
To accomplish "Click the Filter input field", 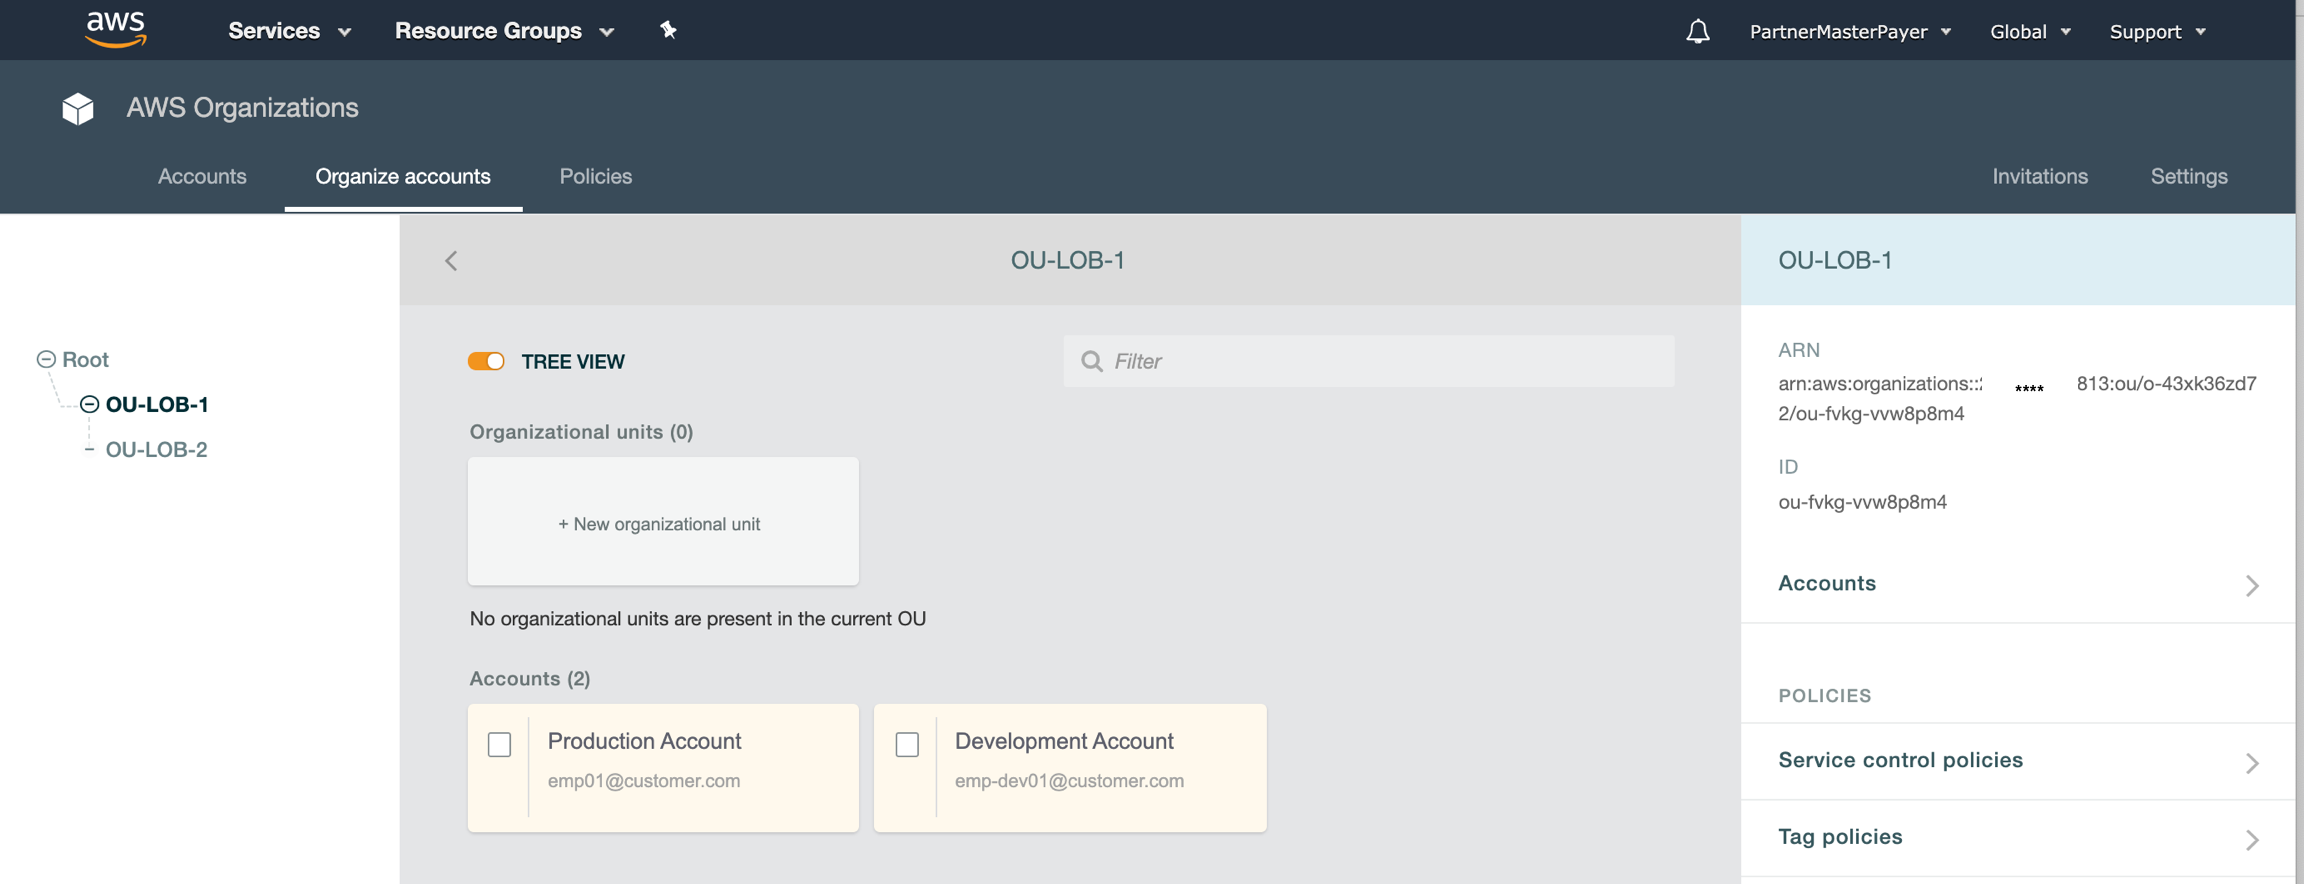I will 1369,361.
